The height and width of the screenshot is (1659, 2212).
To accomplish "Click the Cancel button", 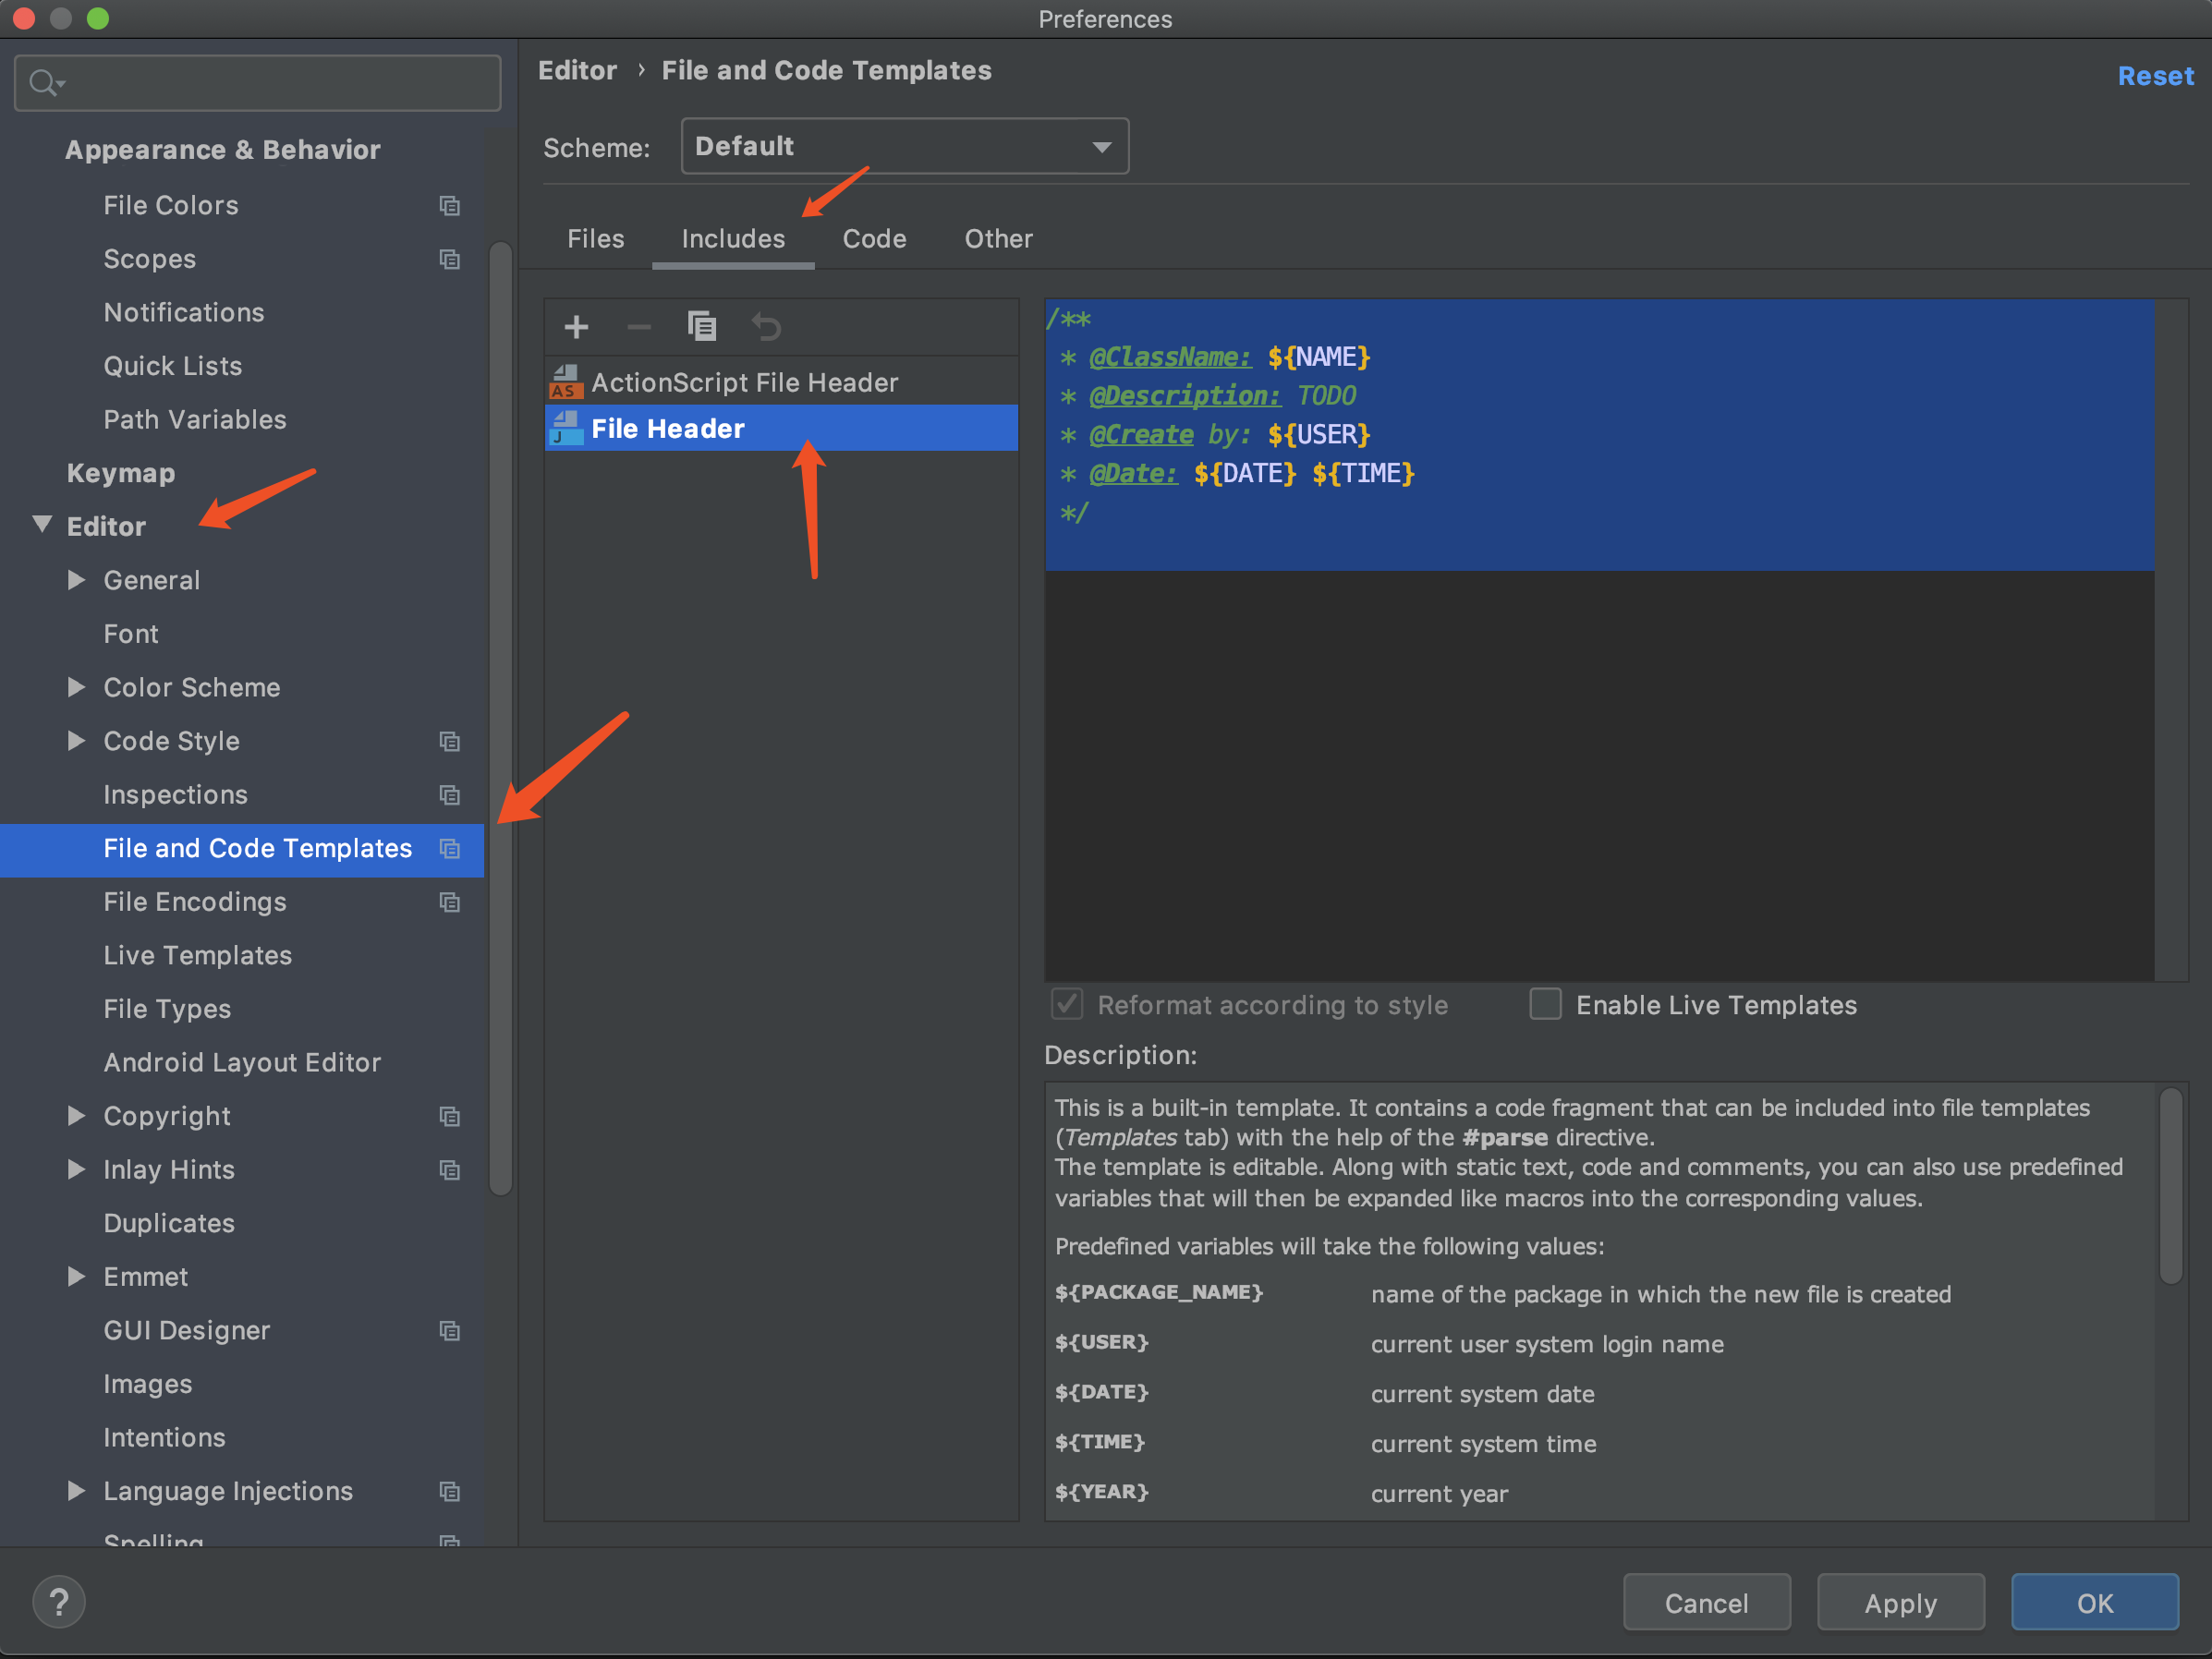I will (x=1706, y=1603).
